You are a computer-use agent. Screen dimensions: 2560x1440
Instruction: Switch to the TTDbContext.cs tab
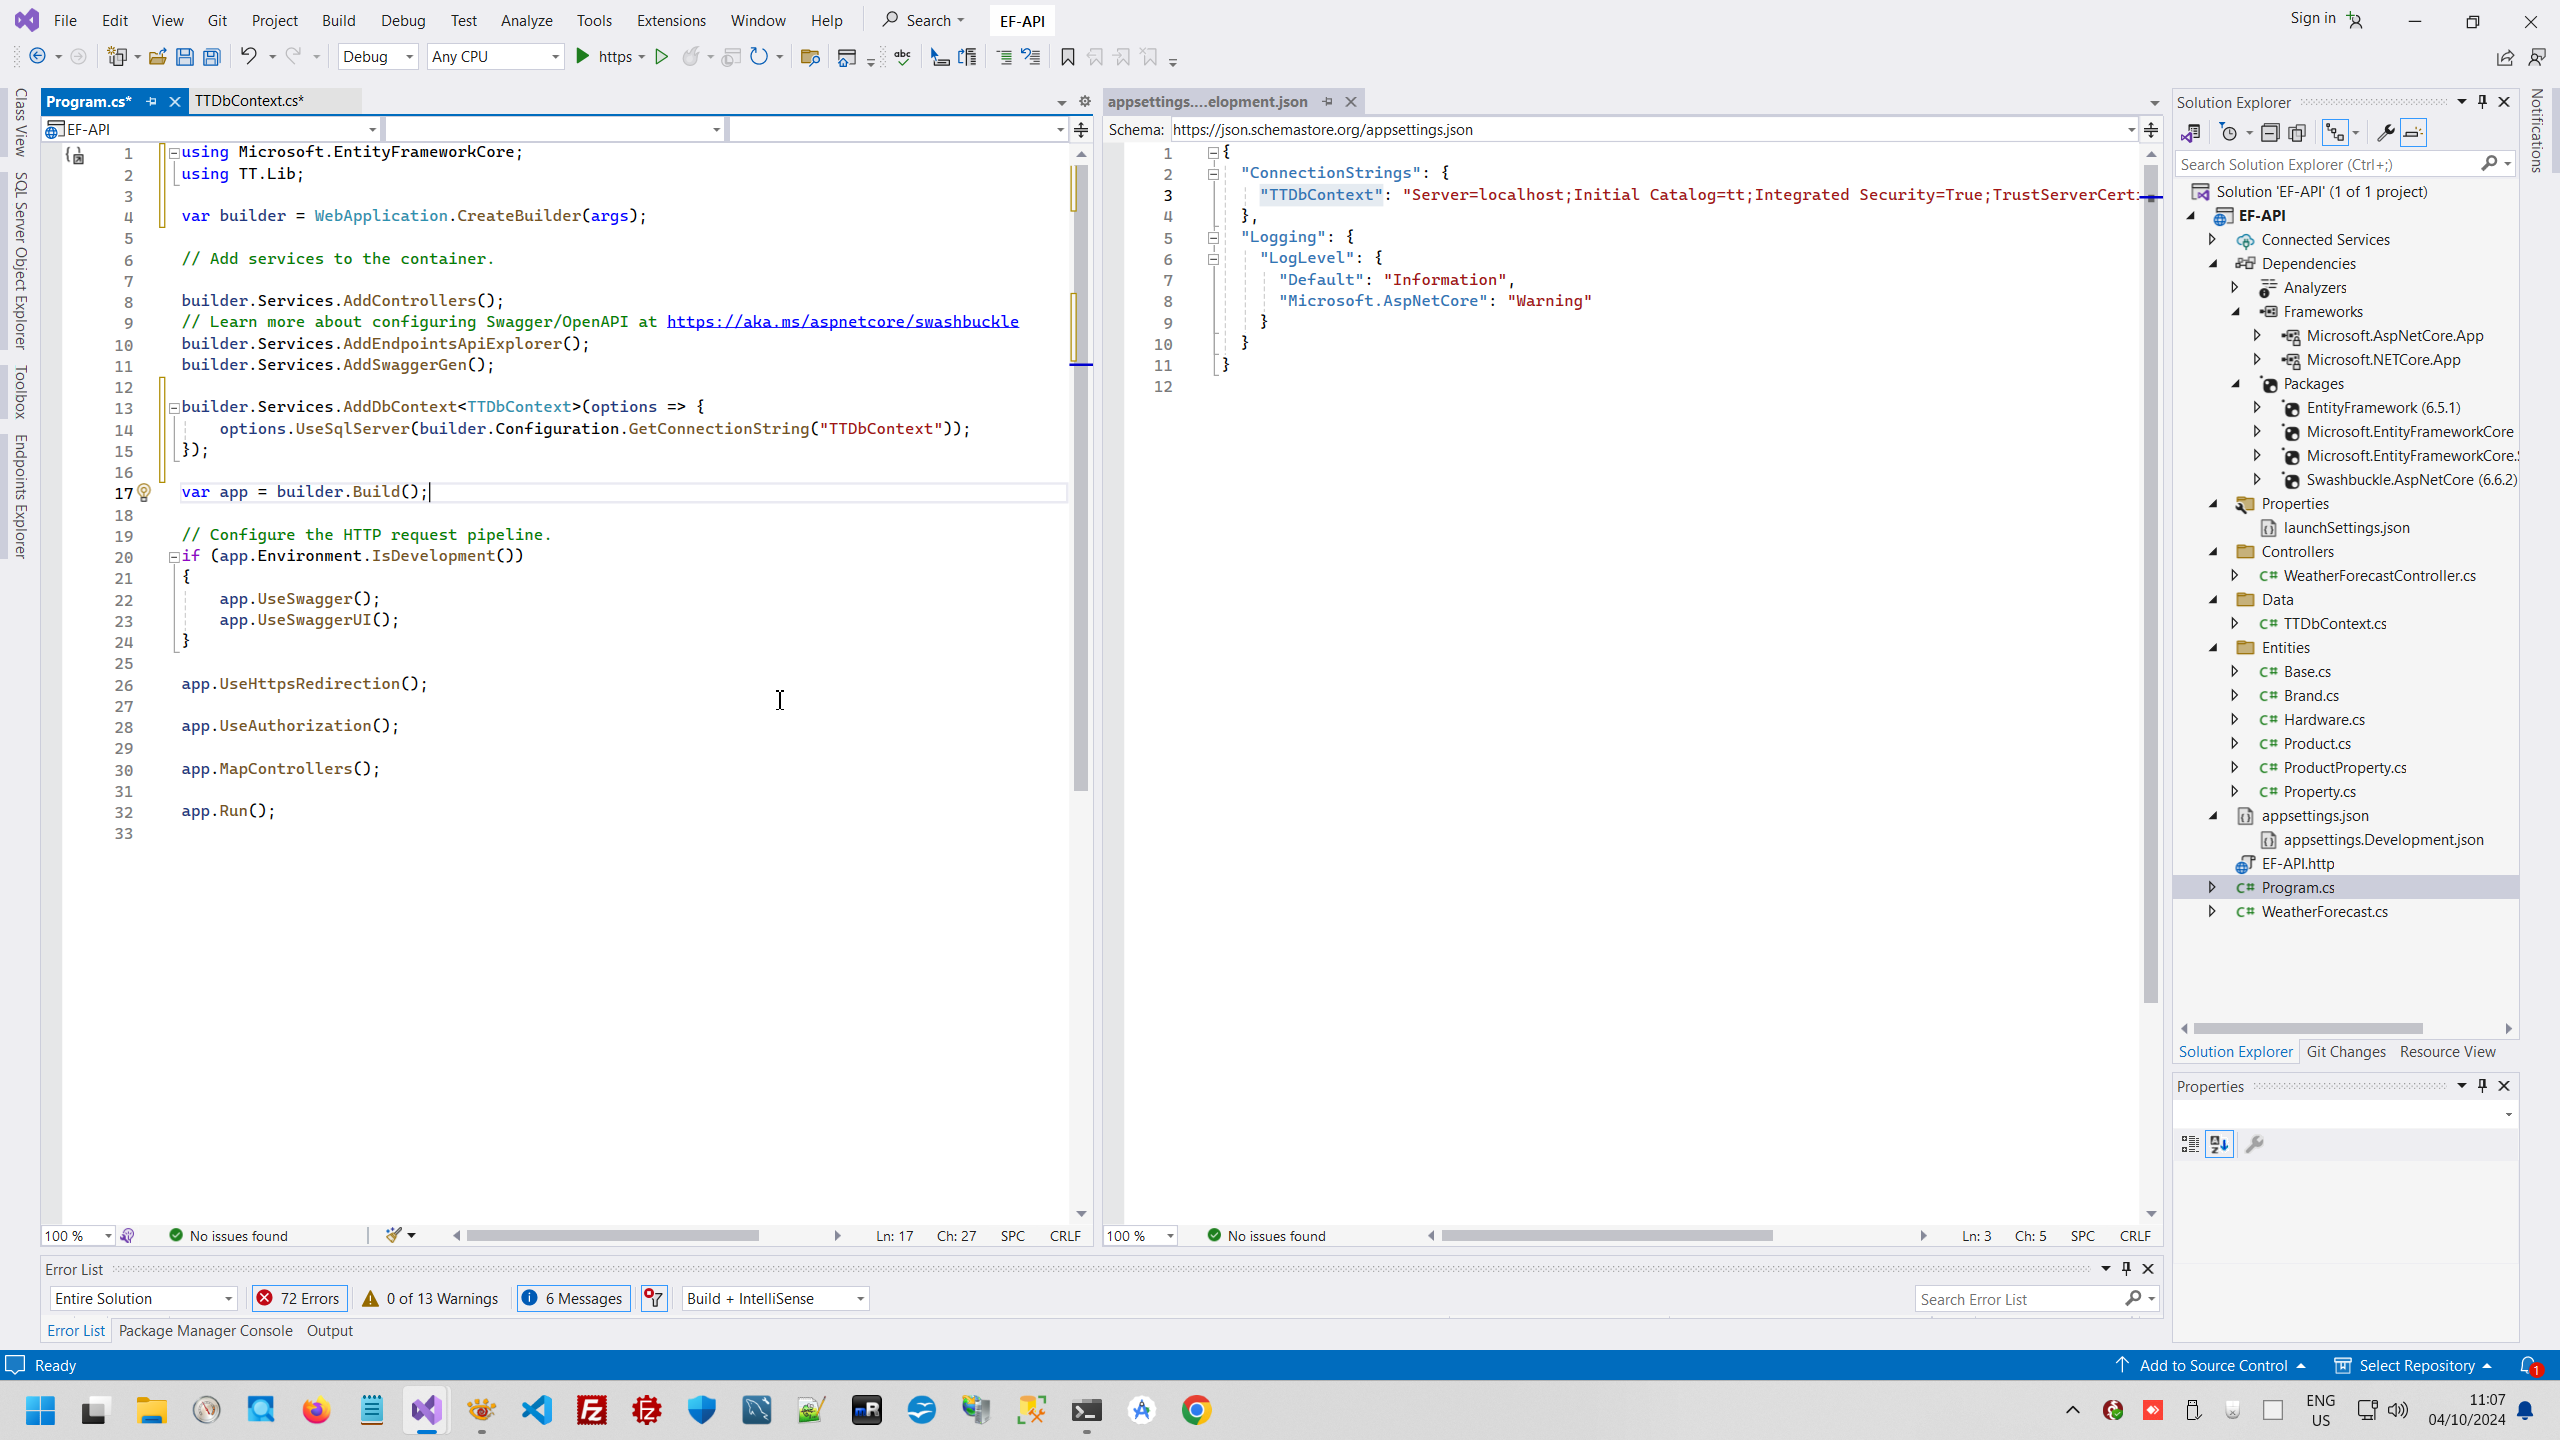(249, 101)
